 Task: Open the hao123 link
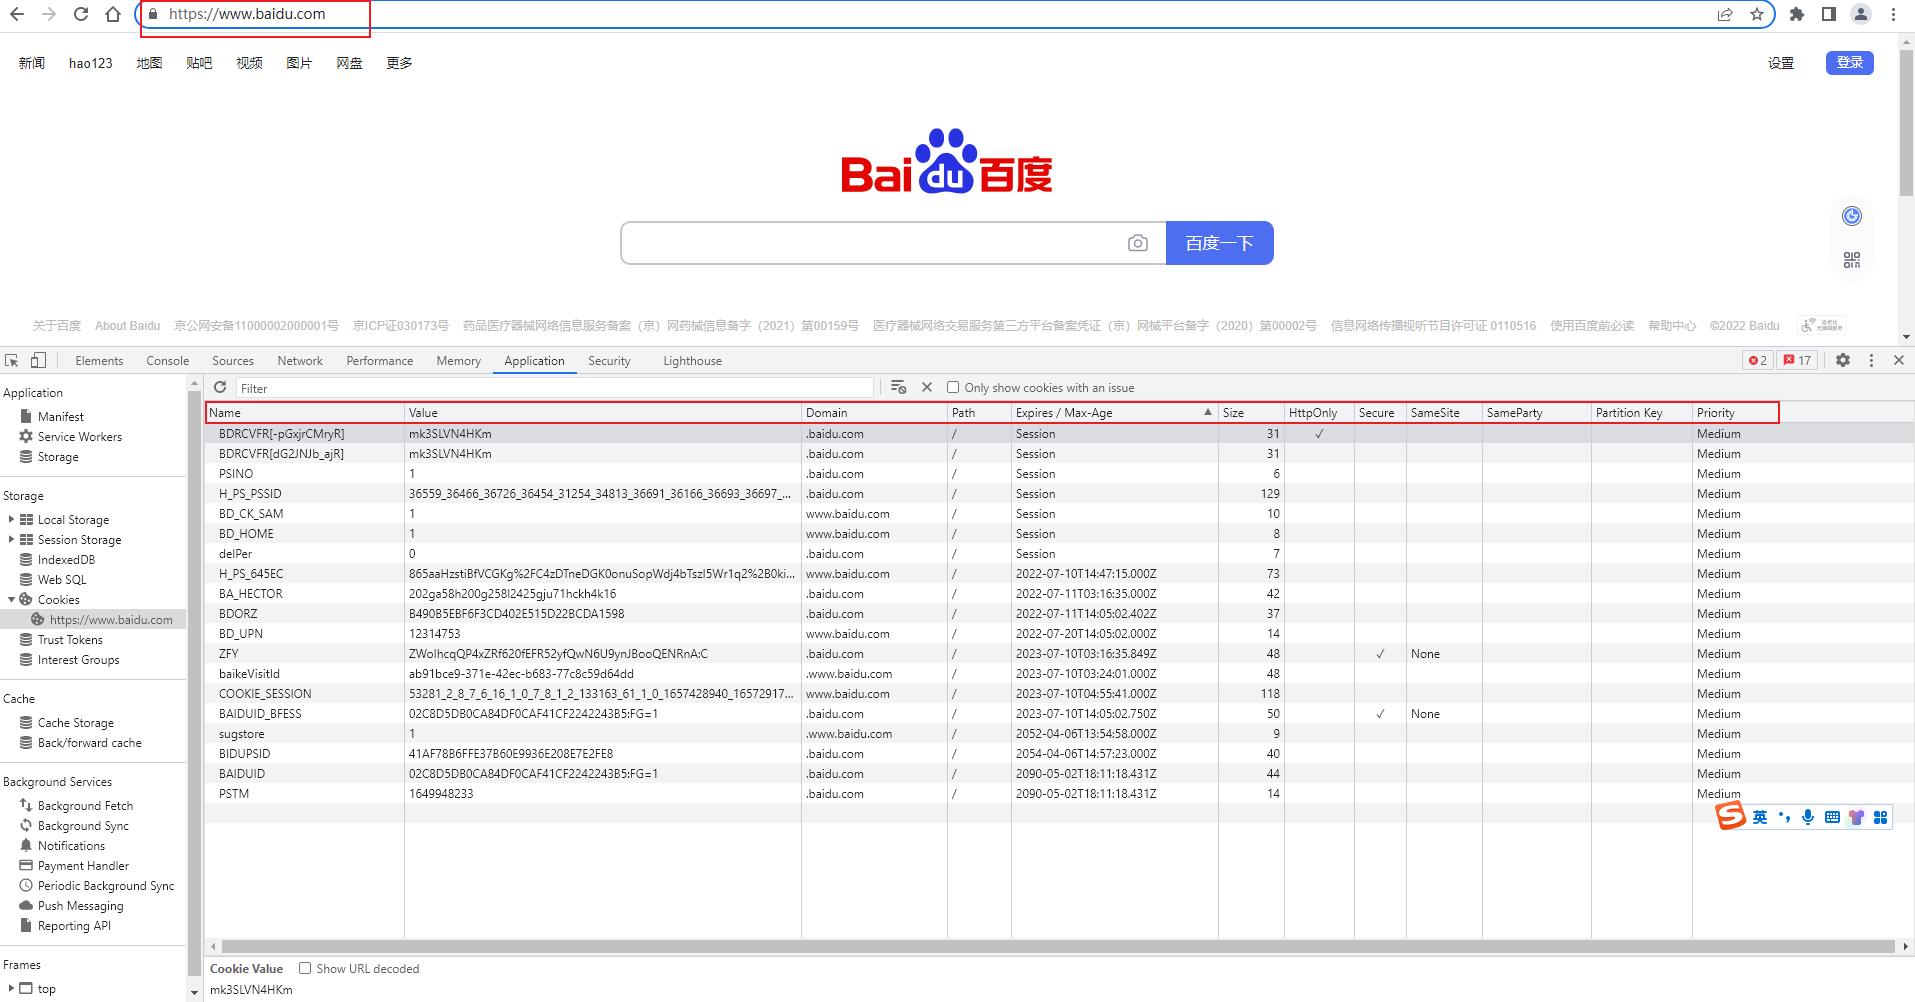(91, 63)
